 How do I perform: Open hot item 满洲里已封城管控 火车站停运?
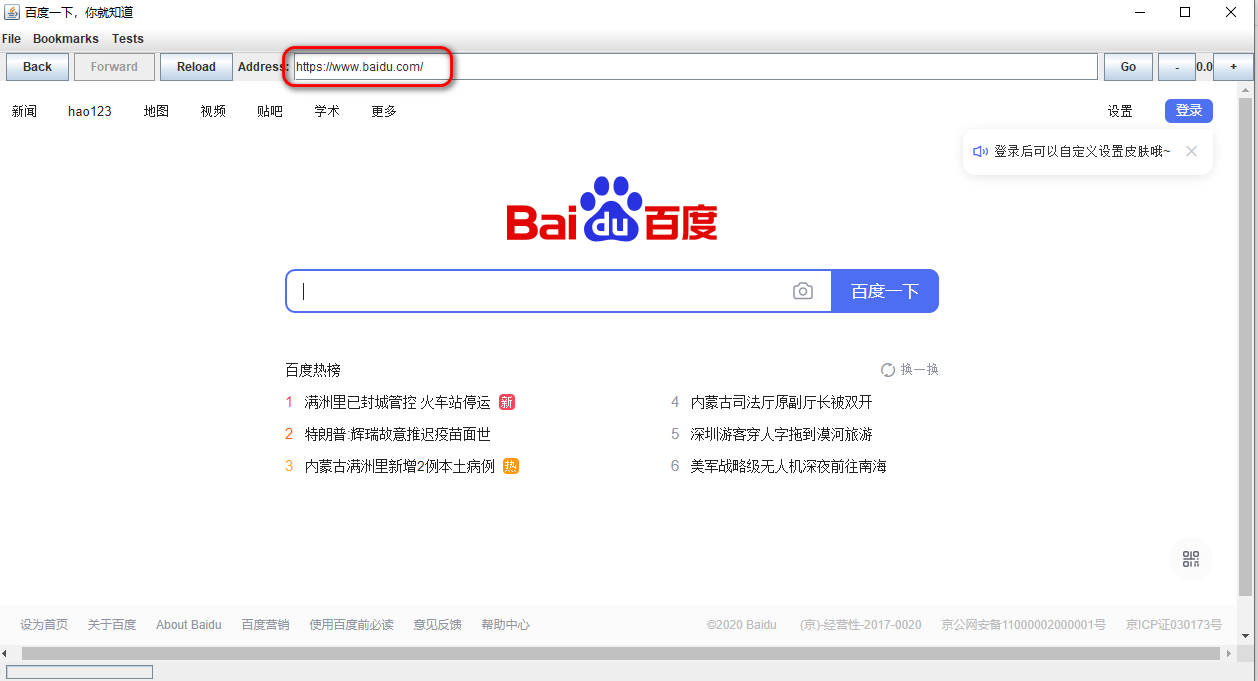pos(398,402)
